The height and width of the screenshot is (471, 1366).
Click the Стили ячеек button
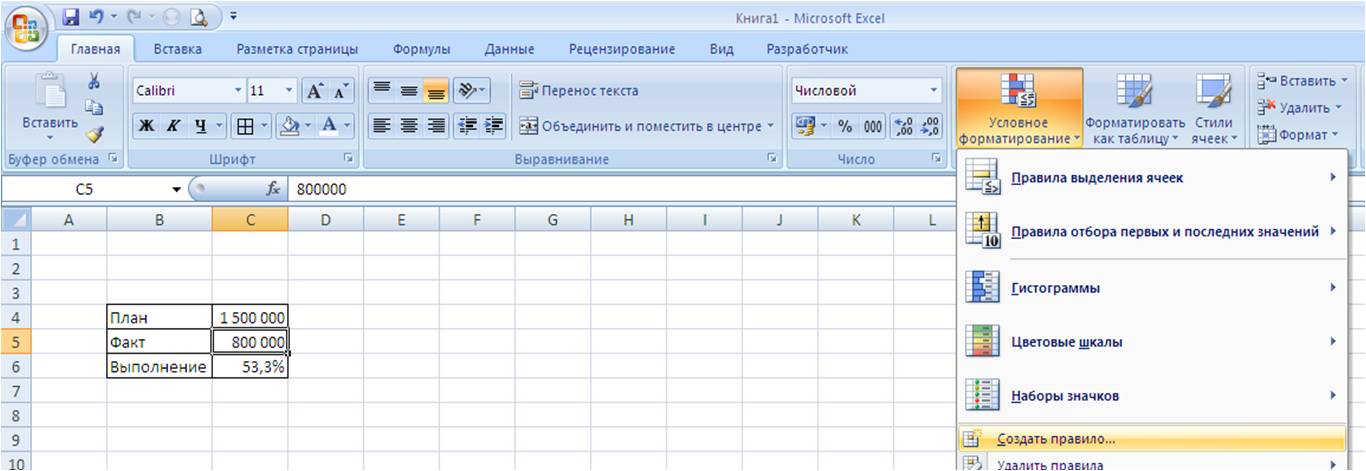coord(1213,109)
